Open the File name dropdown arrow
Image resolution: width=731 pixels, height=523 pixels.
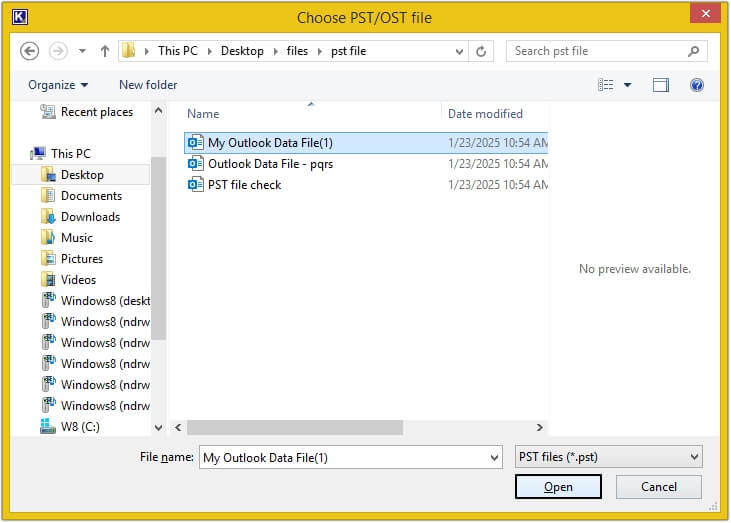point(494,458)
